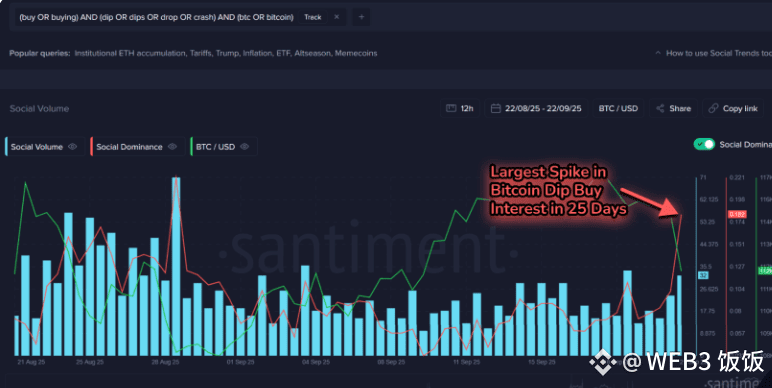Toggle the Social Dominance eye icon
Viewport: 772px width, 388px height.
(172, 147)
